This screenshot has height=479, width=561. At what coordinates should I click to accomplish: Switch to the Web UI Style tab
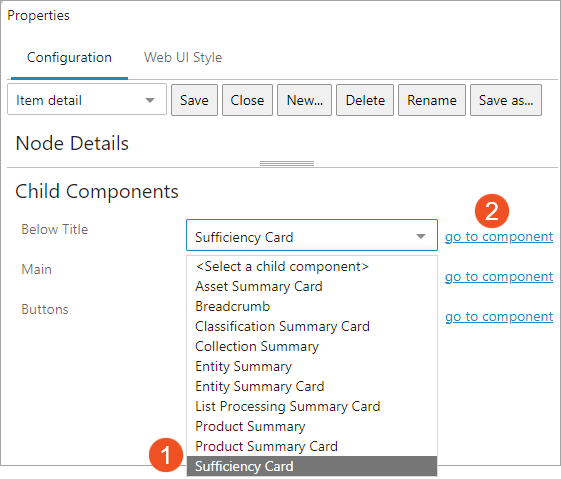click(183, 58)
